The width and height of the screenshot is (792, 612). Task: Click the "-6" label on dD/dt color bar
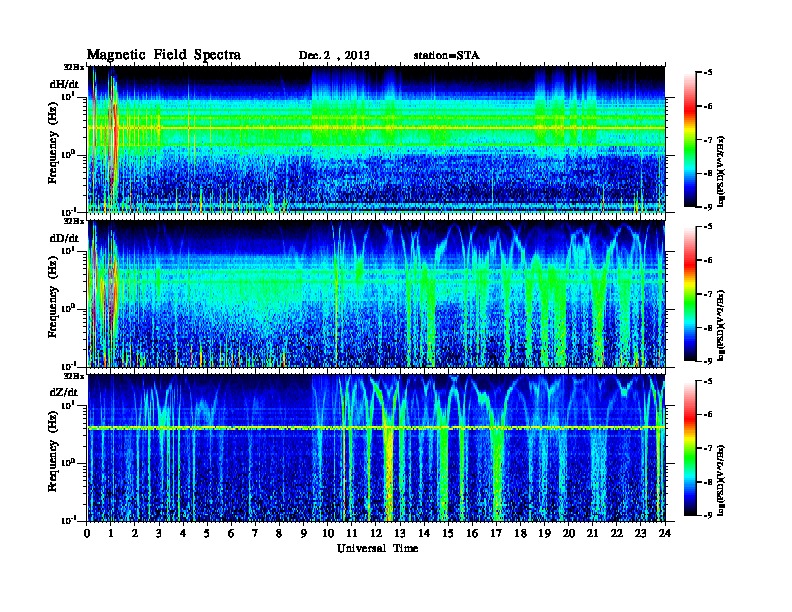(x=708, y=260)
